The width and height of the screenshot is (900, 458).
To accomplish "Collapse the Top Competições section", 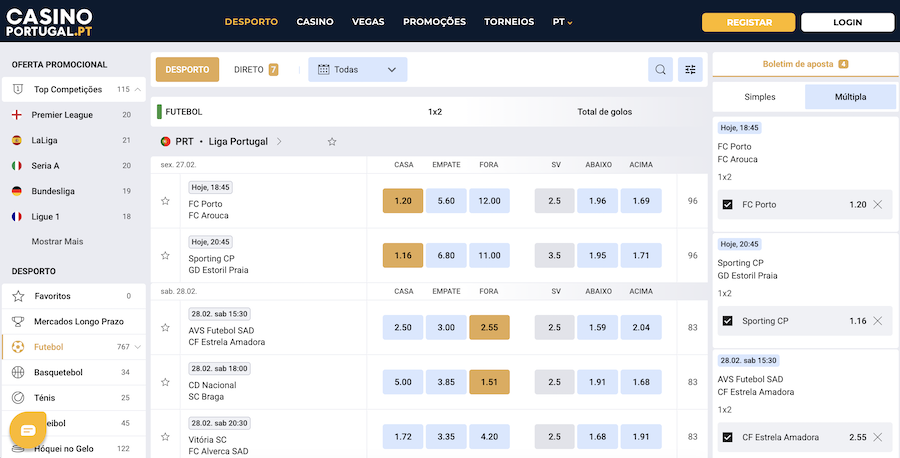I will (x=138, y=90).
